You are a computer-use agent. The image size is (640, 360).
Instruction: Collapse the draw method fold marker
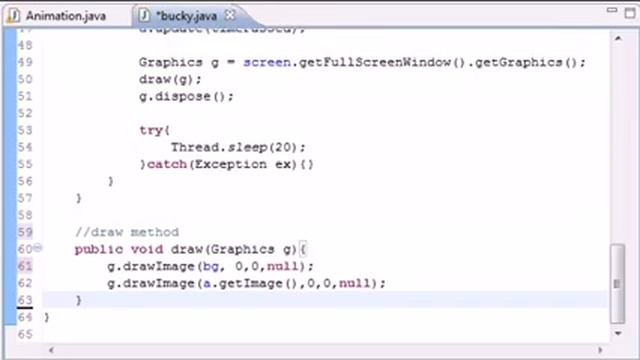tap(38, 247)
